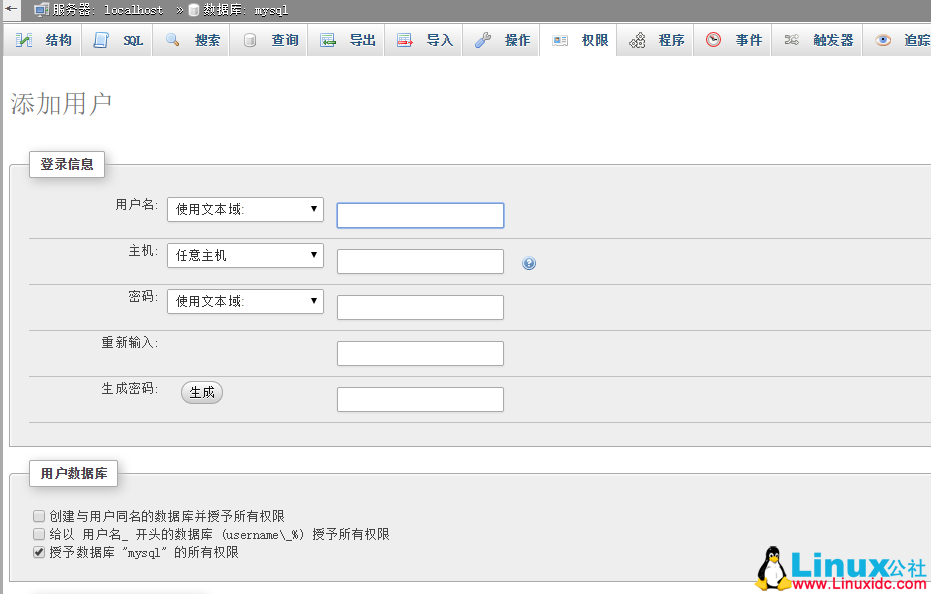Enable 创建与用户同名的数据库 checkbox
This screenshot has width=931, height=594.
pyautogui.click(x=39, y=516)
